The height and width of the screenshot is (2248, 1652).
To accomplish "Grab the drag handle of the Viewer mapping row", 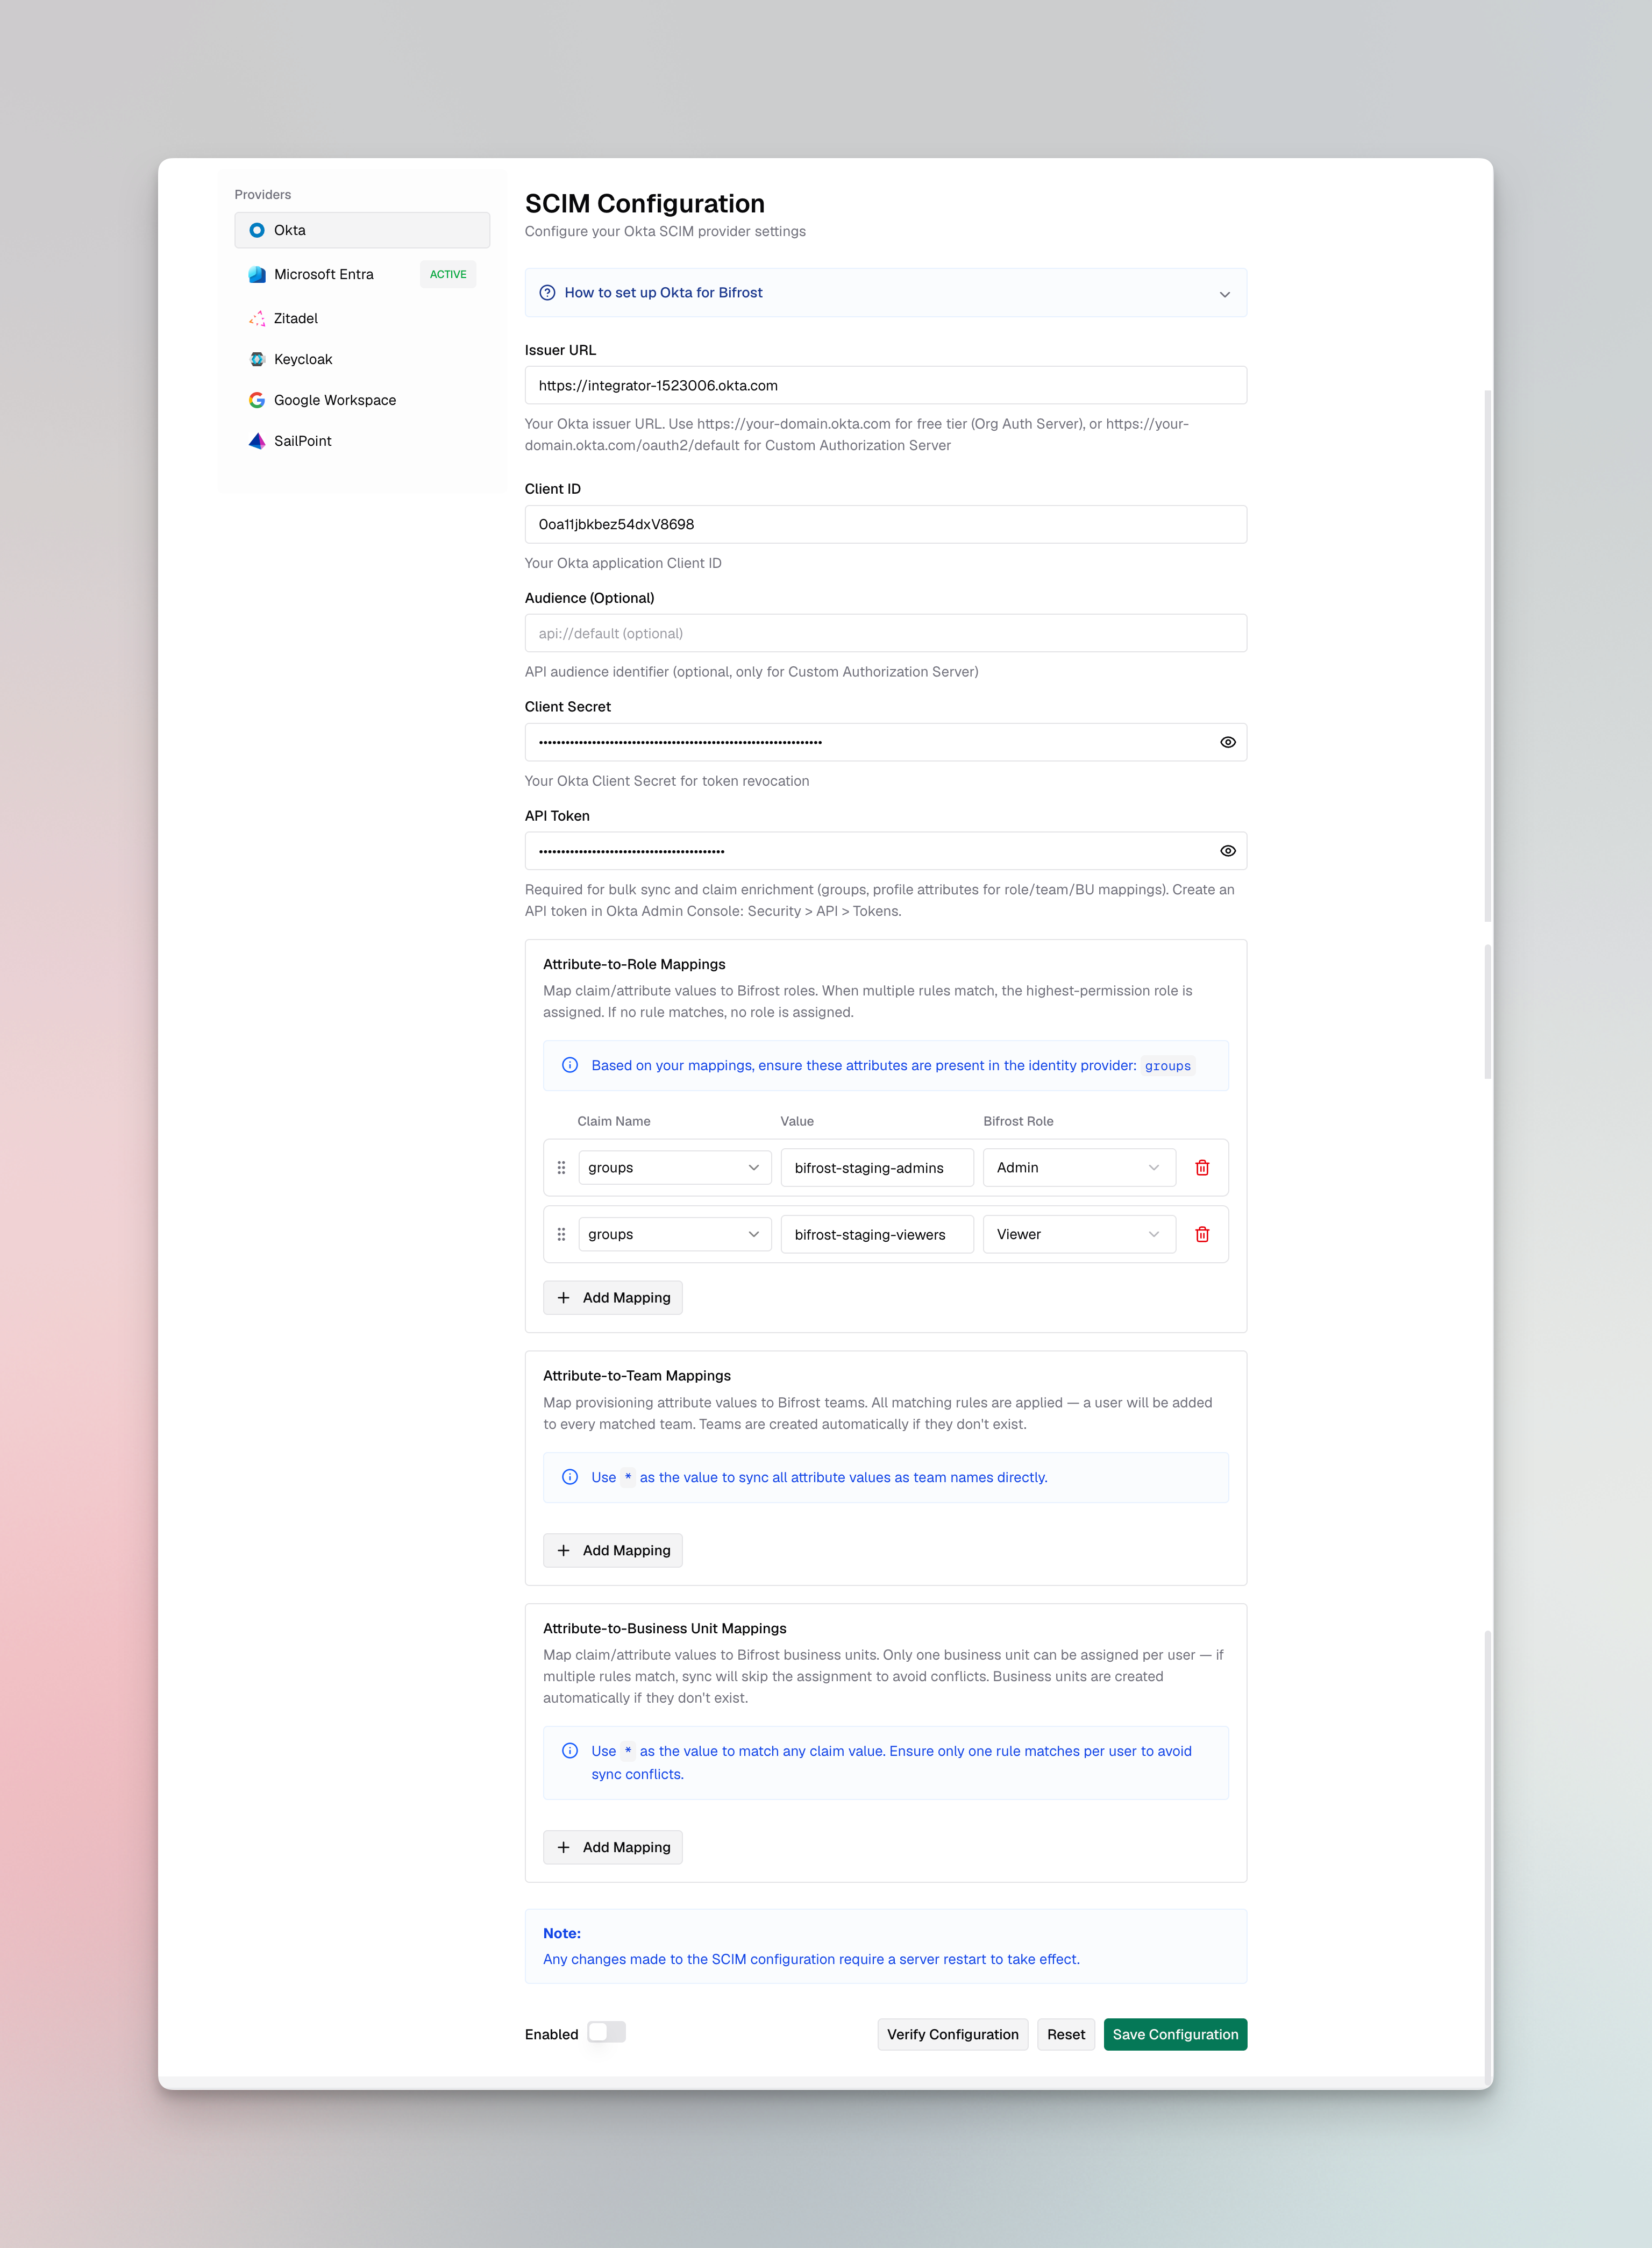I will [x=561, y=1234].
